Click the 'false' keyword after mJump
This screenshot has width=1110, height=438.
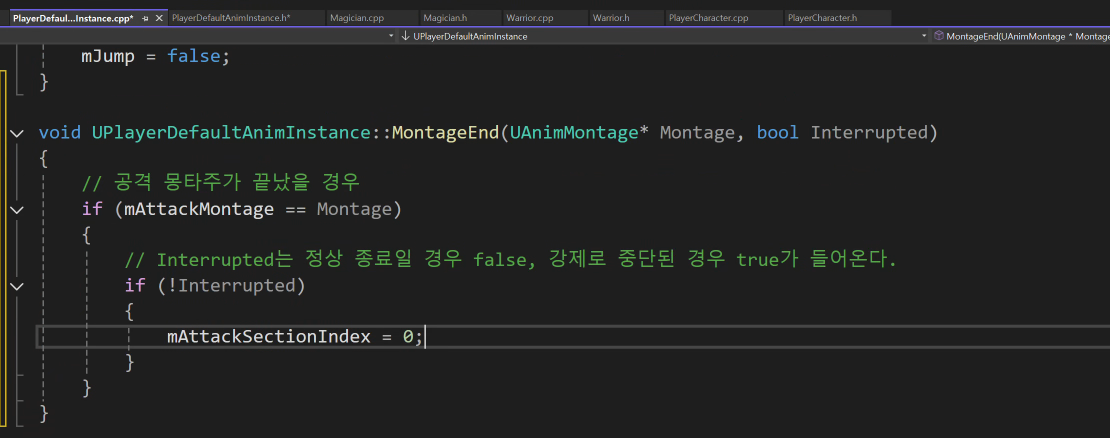[194, 57]
